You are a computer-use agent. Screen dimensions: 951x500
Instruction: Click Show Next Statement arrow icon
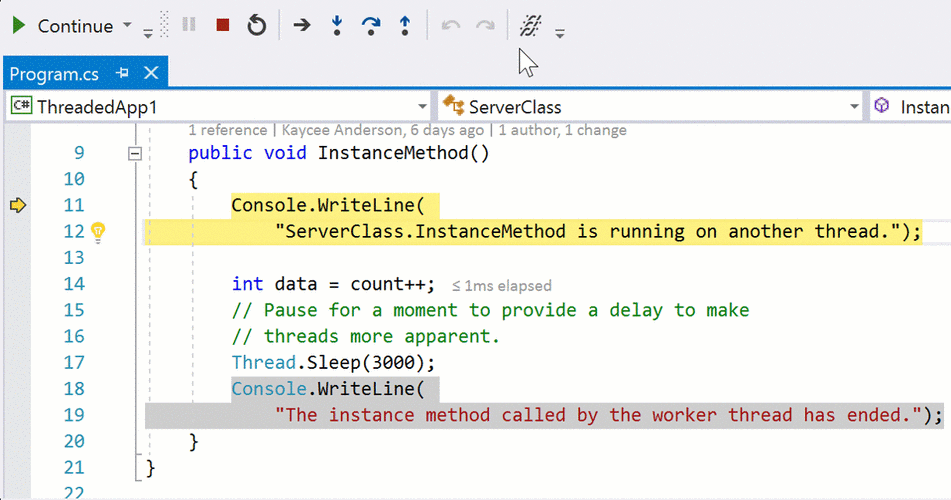click(x=301, y=25)
